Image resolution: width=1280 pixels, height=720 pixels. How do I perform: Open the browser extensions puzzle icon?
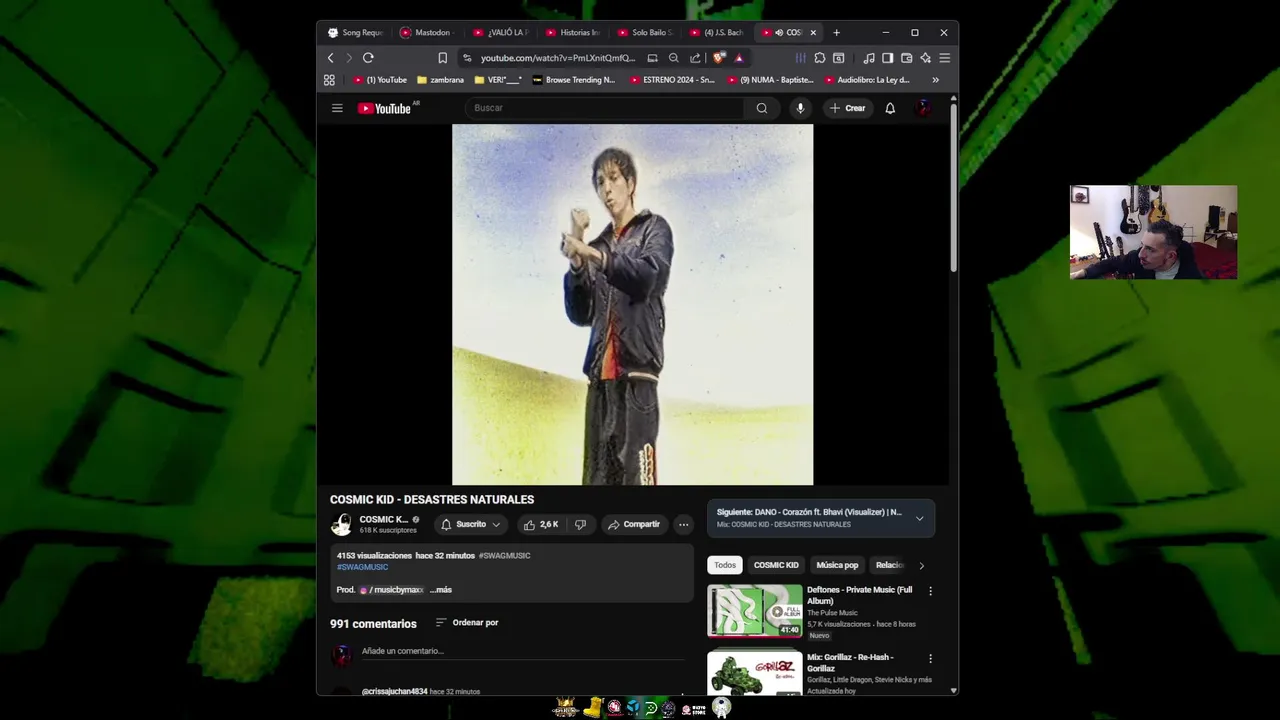point(820,58)
